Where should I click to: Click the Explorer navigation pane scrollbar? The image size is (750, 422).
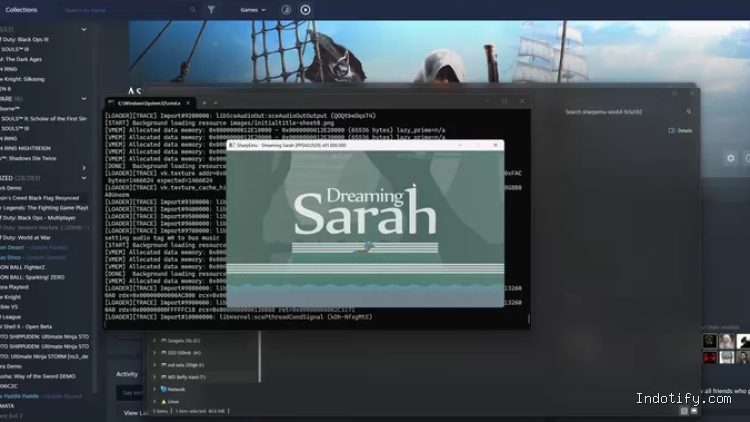260,357
